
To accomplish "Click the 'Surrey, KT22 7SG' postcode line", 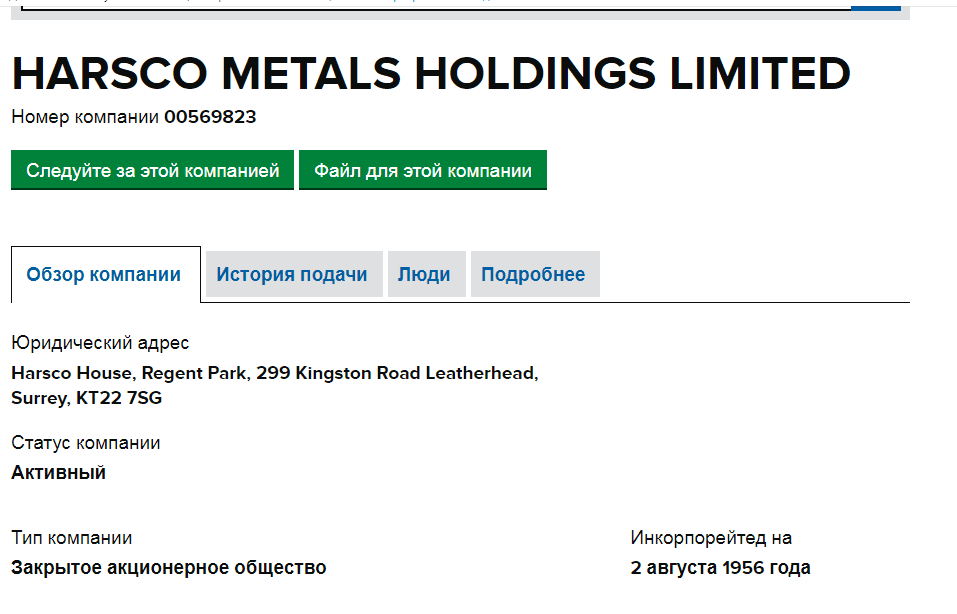I will click(86, 398).
